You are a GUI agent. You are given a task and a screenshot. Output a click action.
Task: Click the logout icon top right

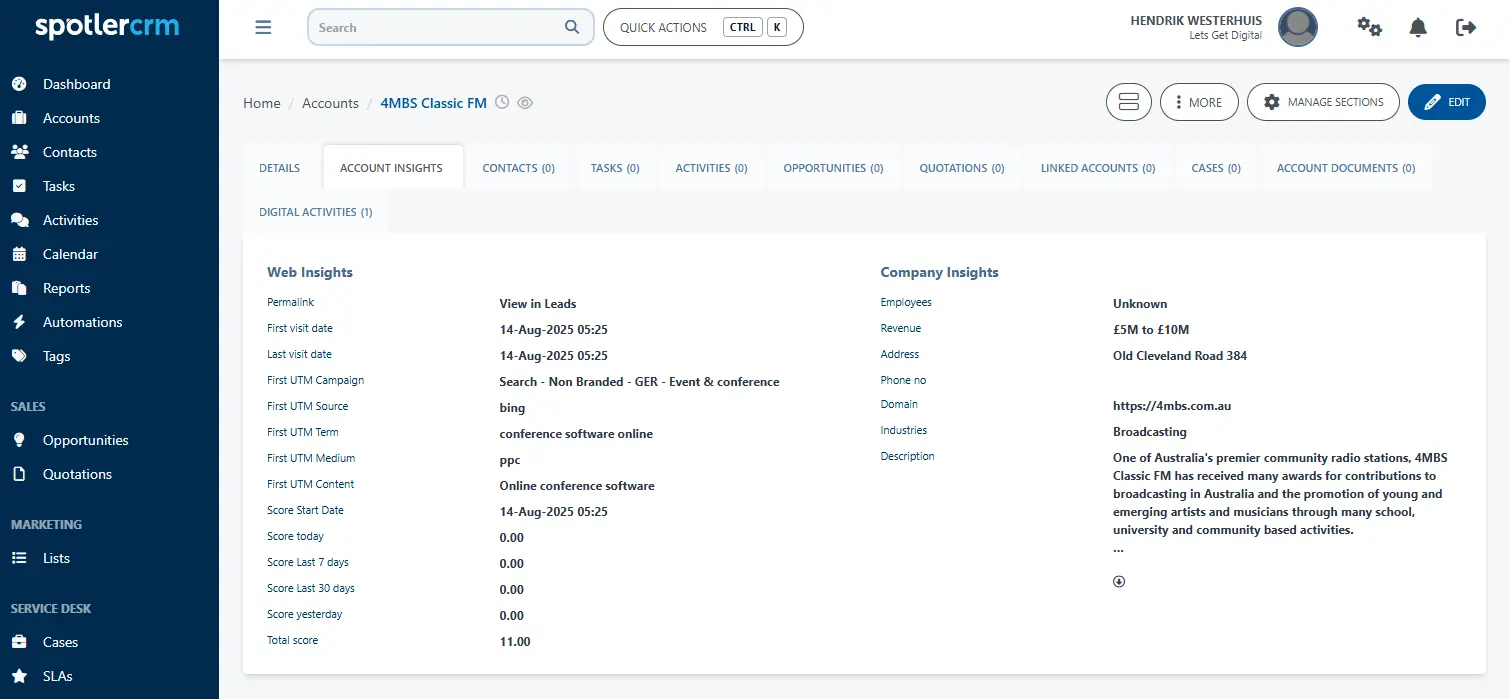[1465, 27]
